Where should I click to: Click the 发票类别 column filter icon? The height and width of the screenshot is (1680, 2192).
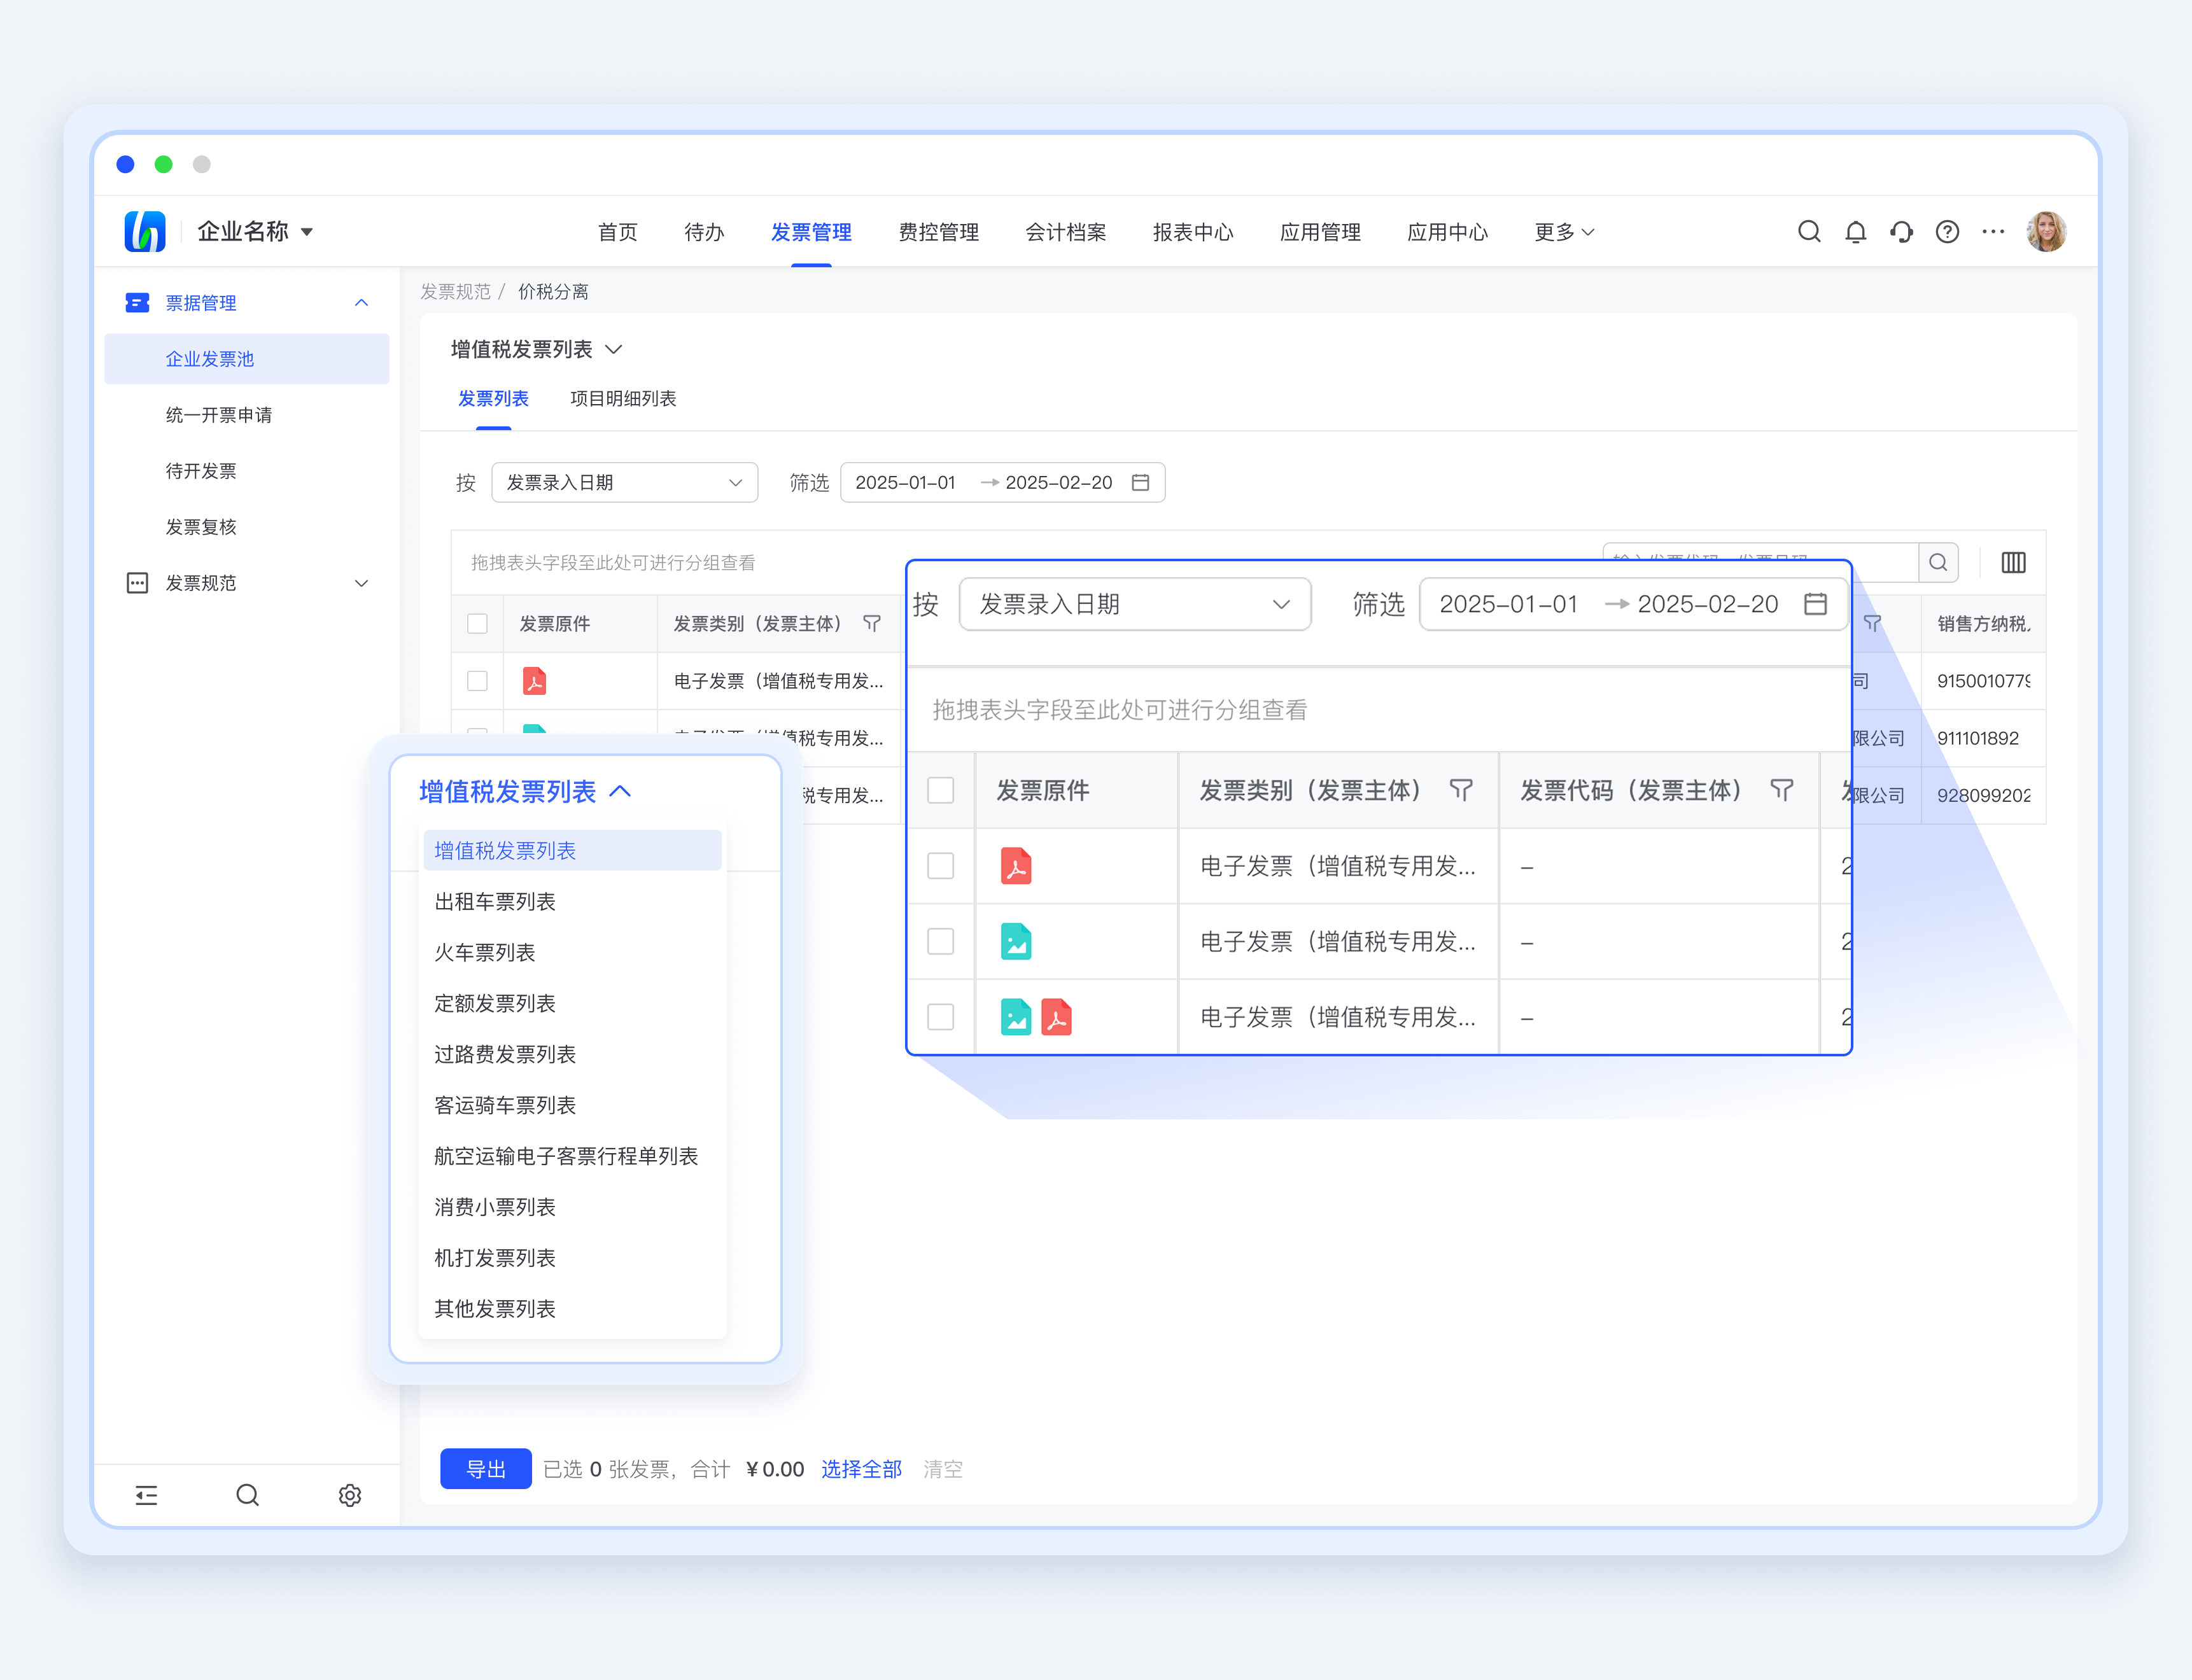point(872,623)
